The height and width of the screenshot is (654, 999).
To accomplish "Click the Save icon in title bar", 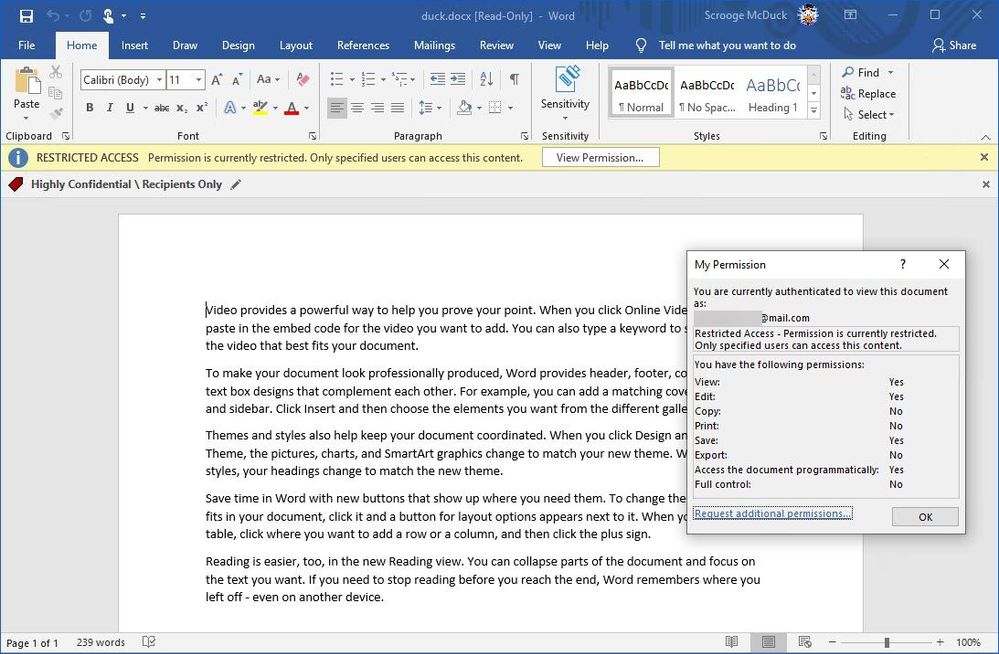I will (x=26, y=16).
